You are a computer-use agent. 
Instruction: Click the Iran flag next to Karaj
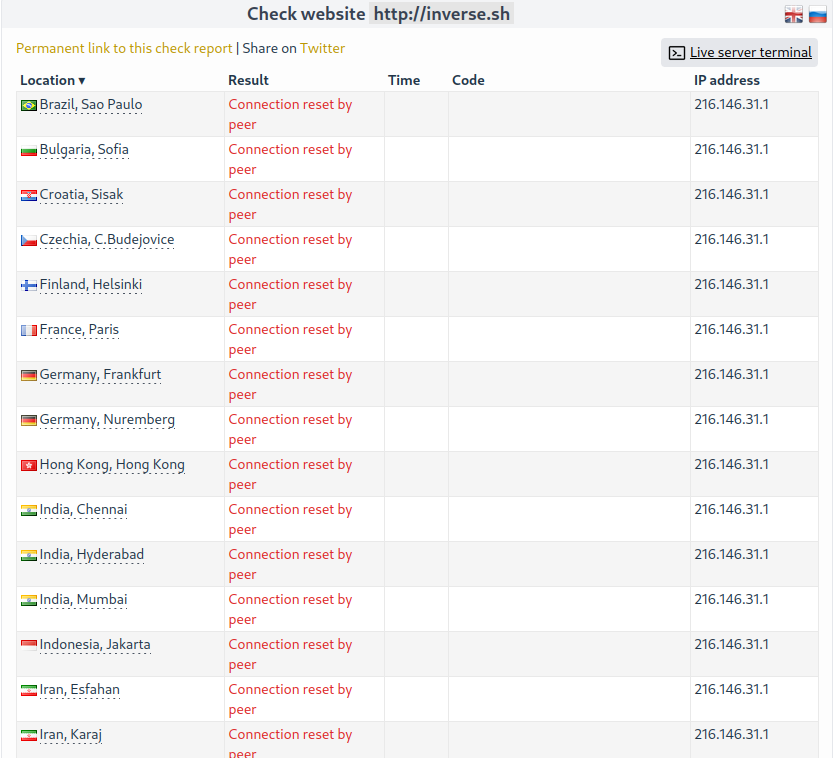click(28, 733)
